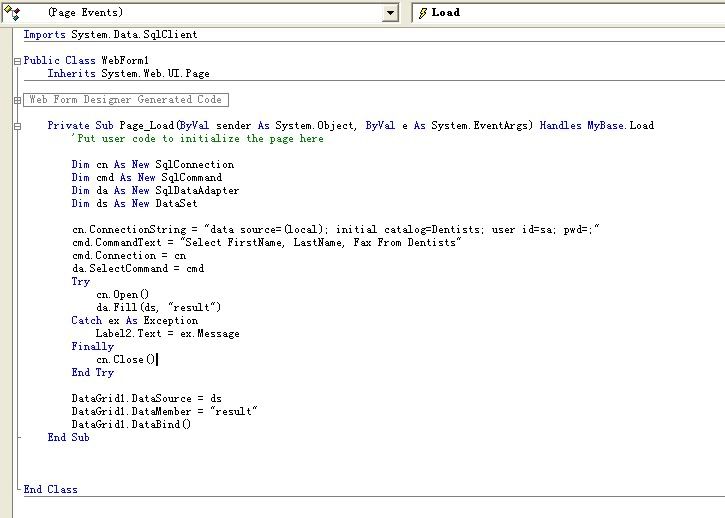Image resolution: width=725 pixels, height=518 pixels.
Task: Click the 'End Class' line
Action: pos(50,489)
